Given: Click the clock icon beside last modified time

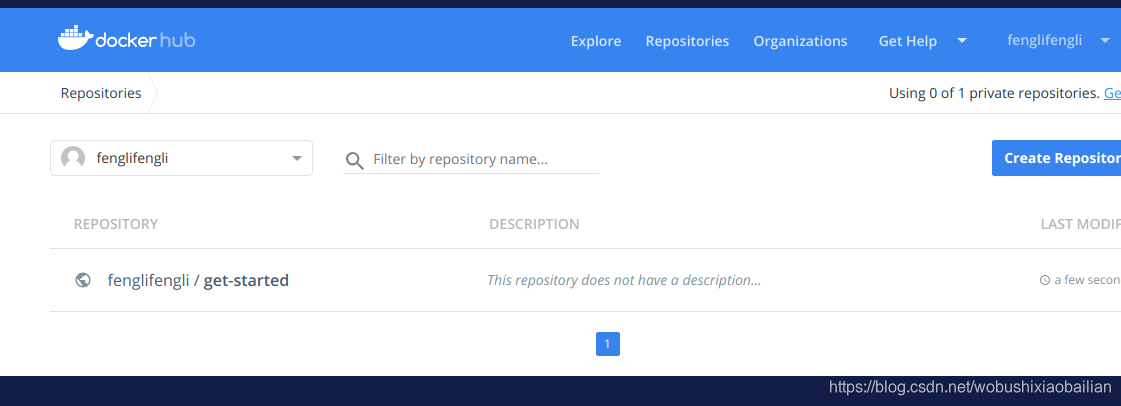Looking at the screenshot, I should point(1045,280).
